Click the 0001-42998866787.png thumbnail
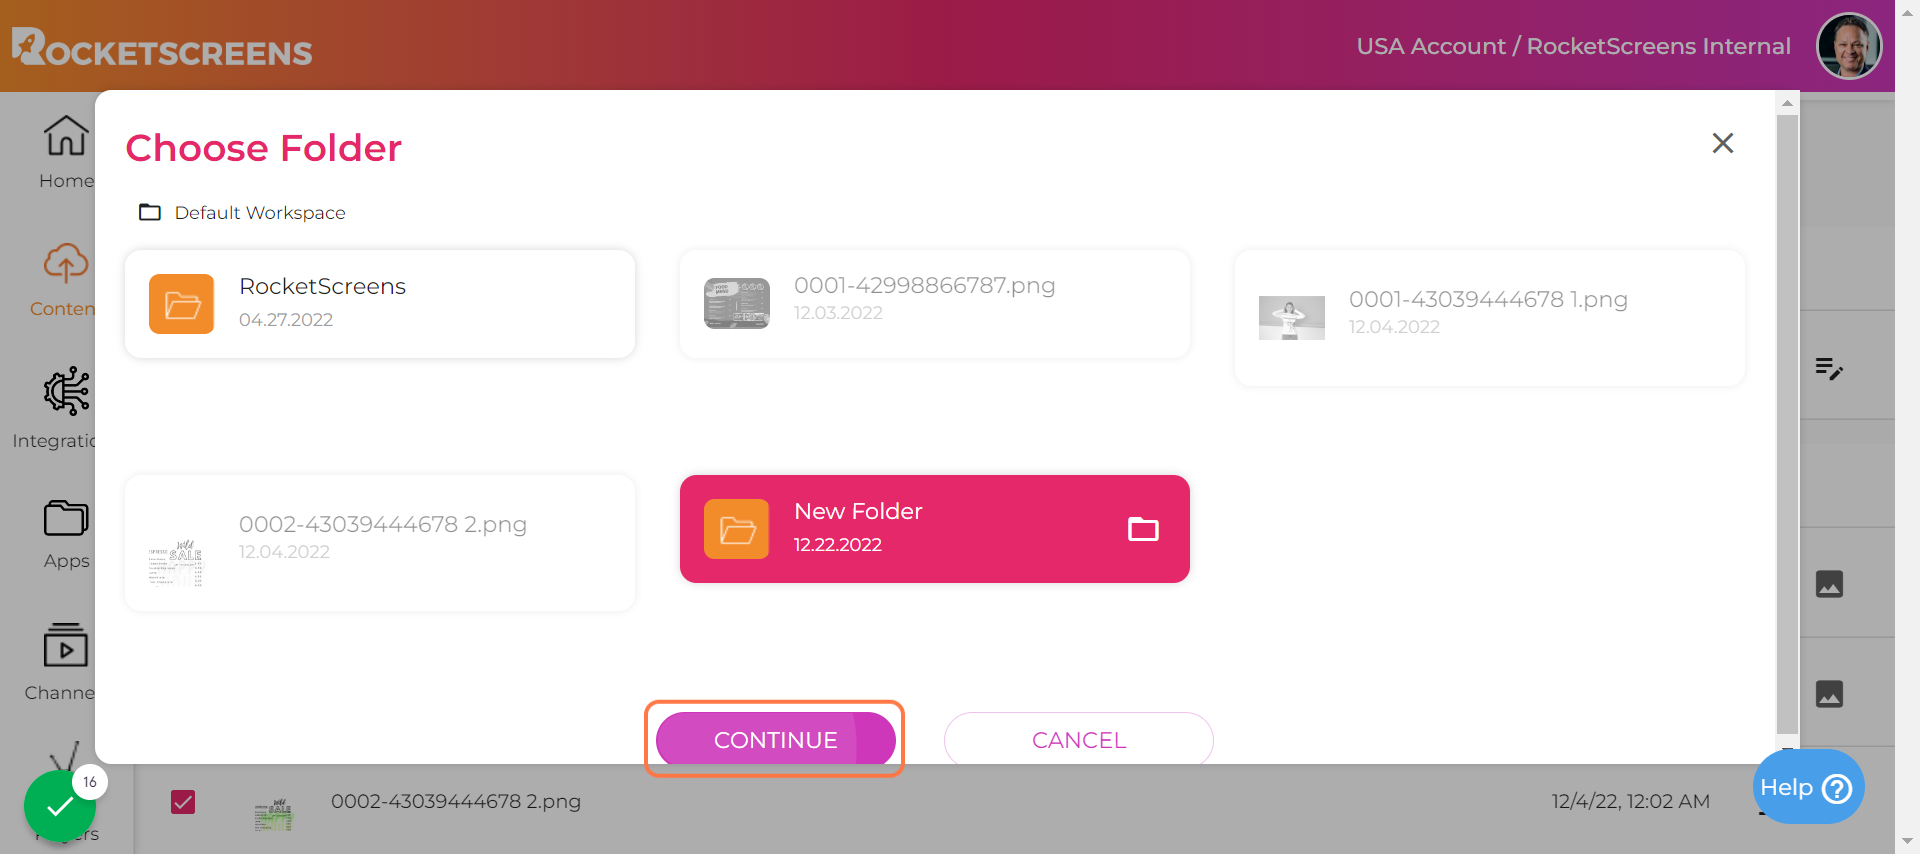Screen dimensions: 1920x854 737,303
